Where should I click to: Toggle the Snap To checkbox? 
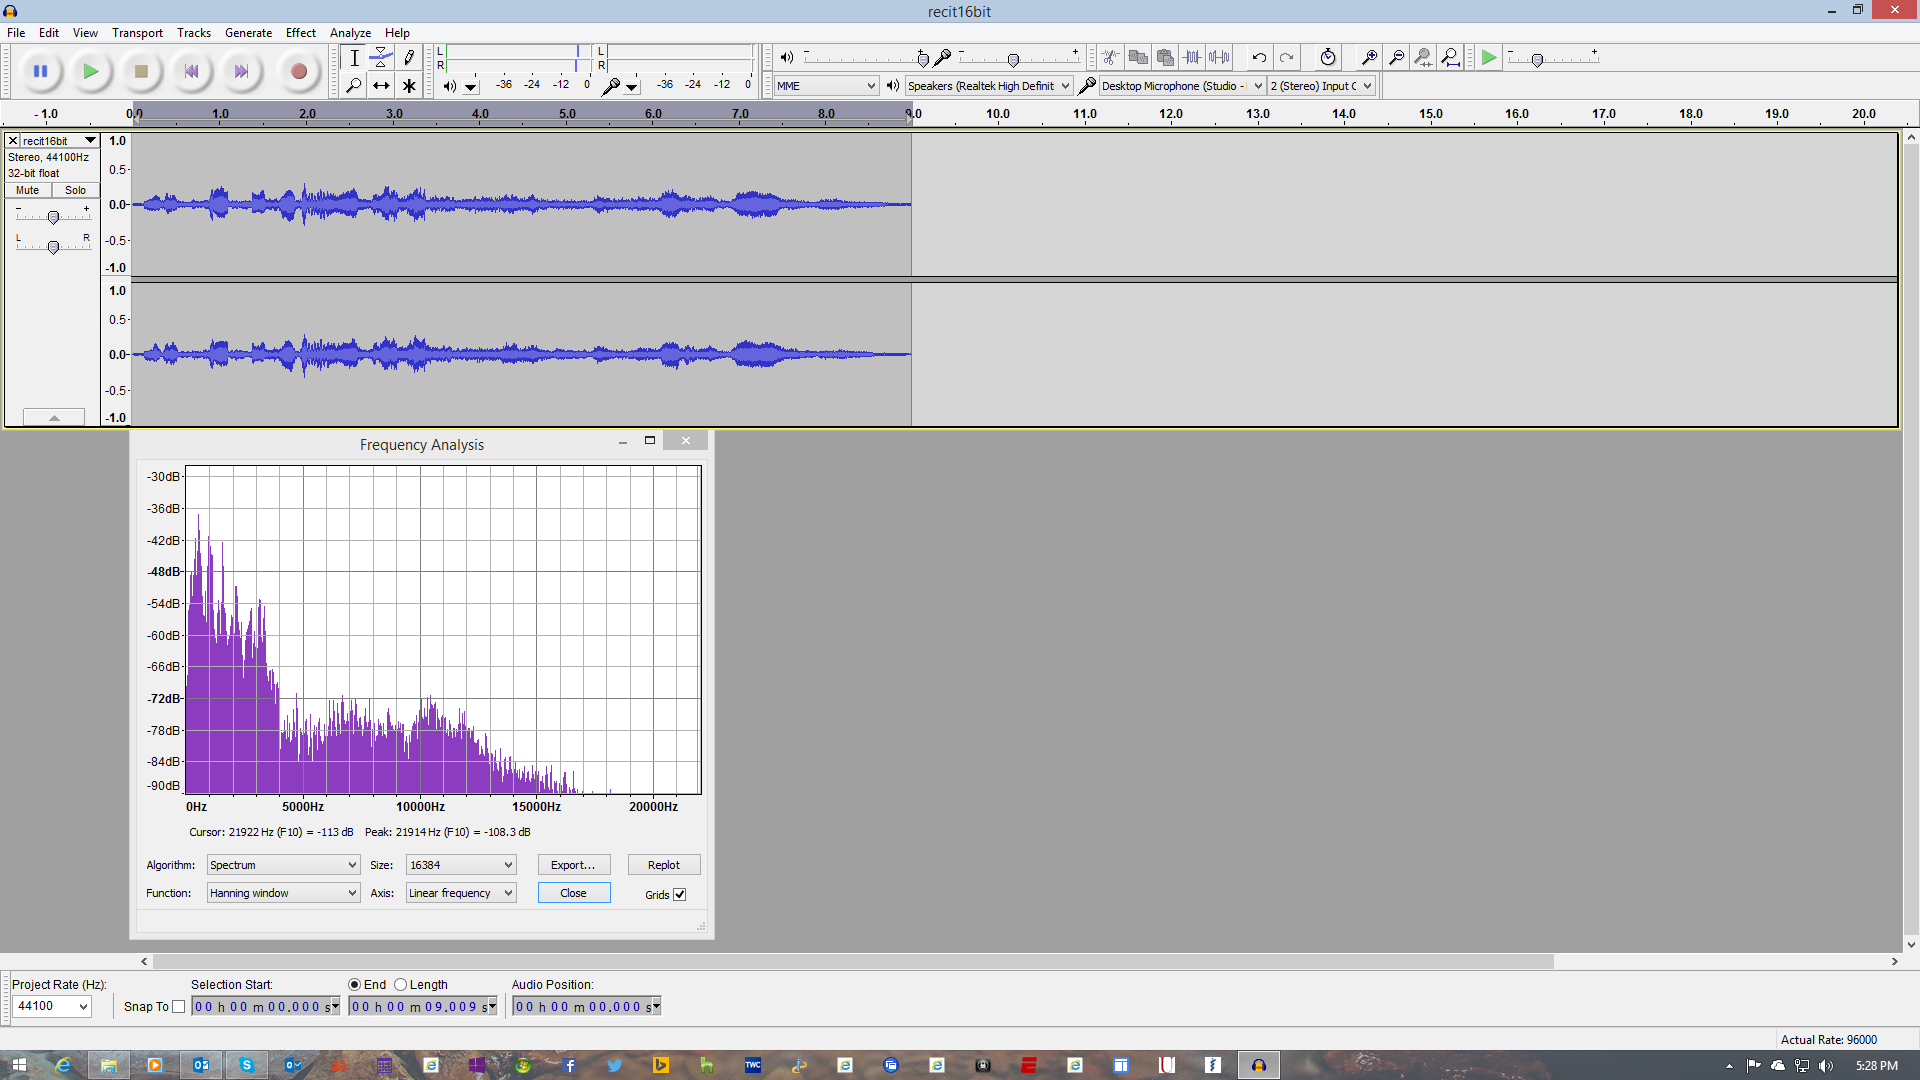(x=179, y=1006)
